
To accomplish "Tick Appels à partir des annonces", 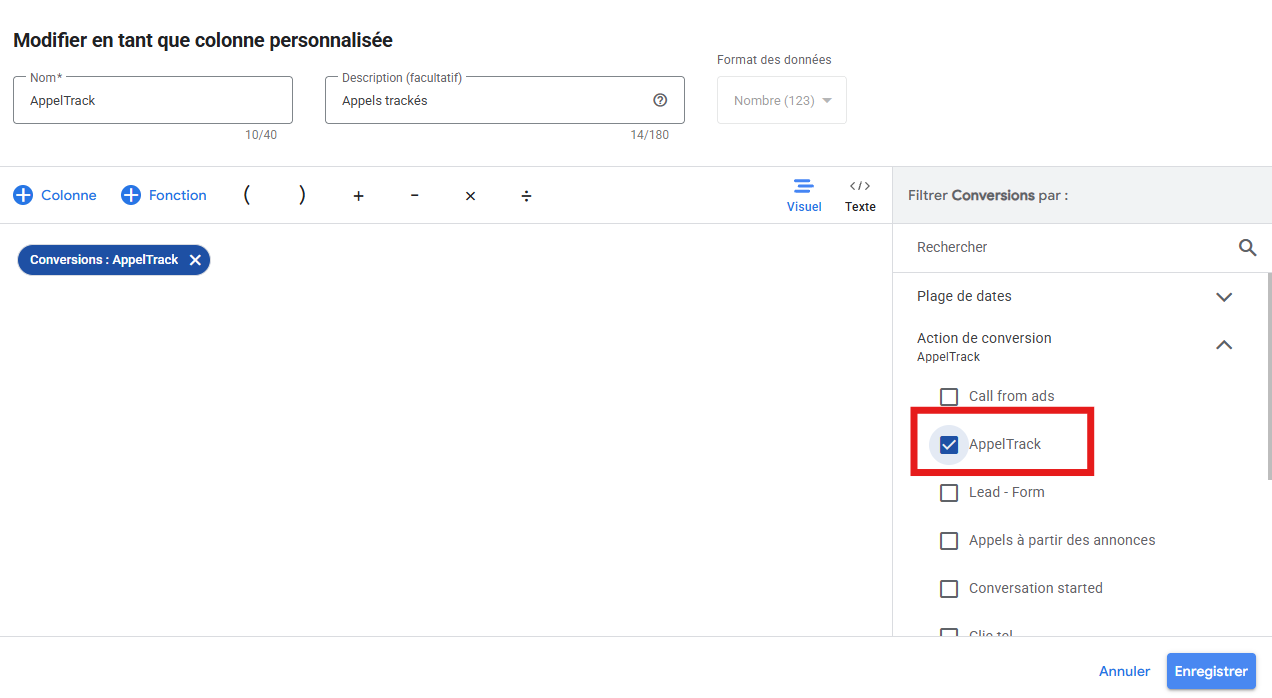I will 949,541.
